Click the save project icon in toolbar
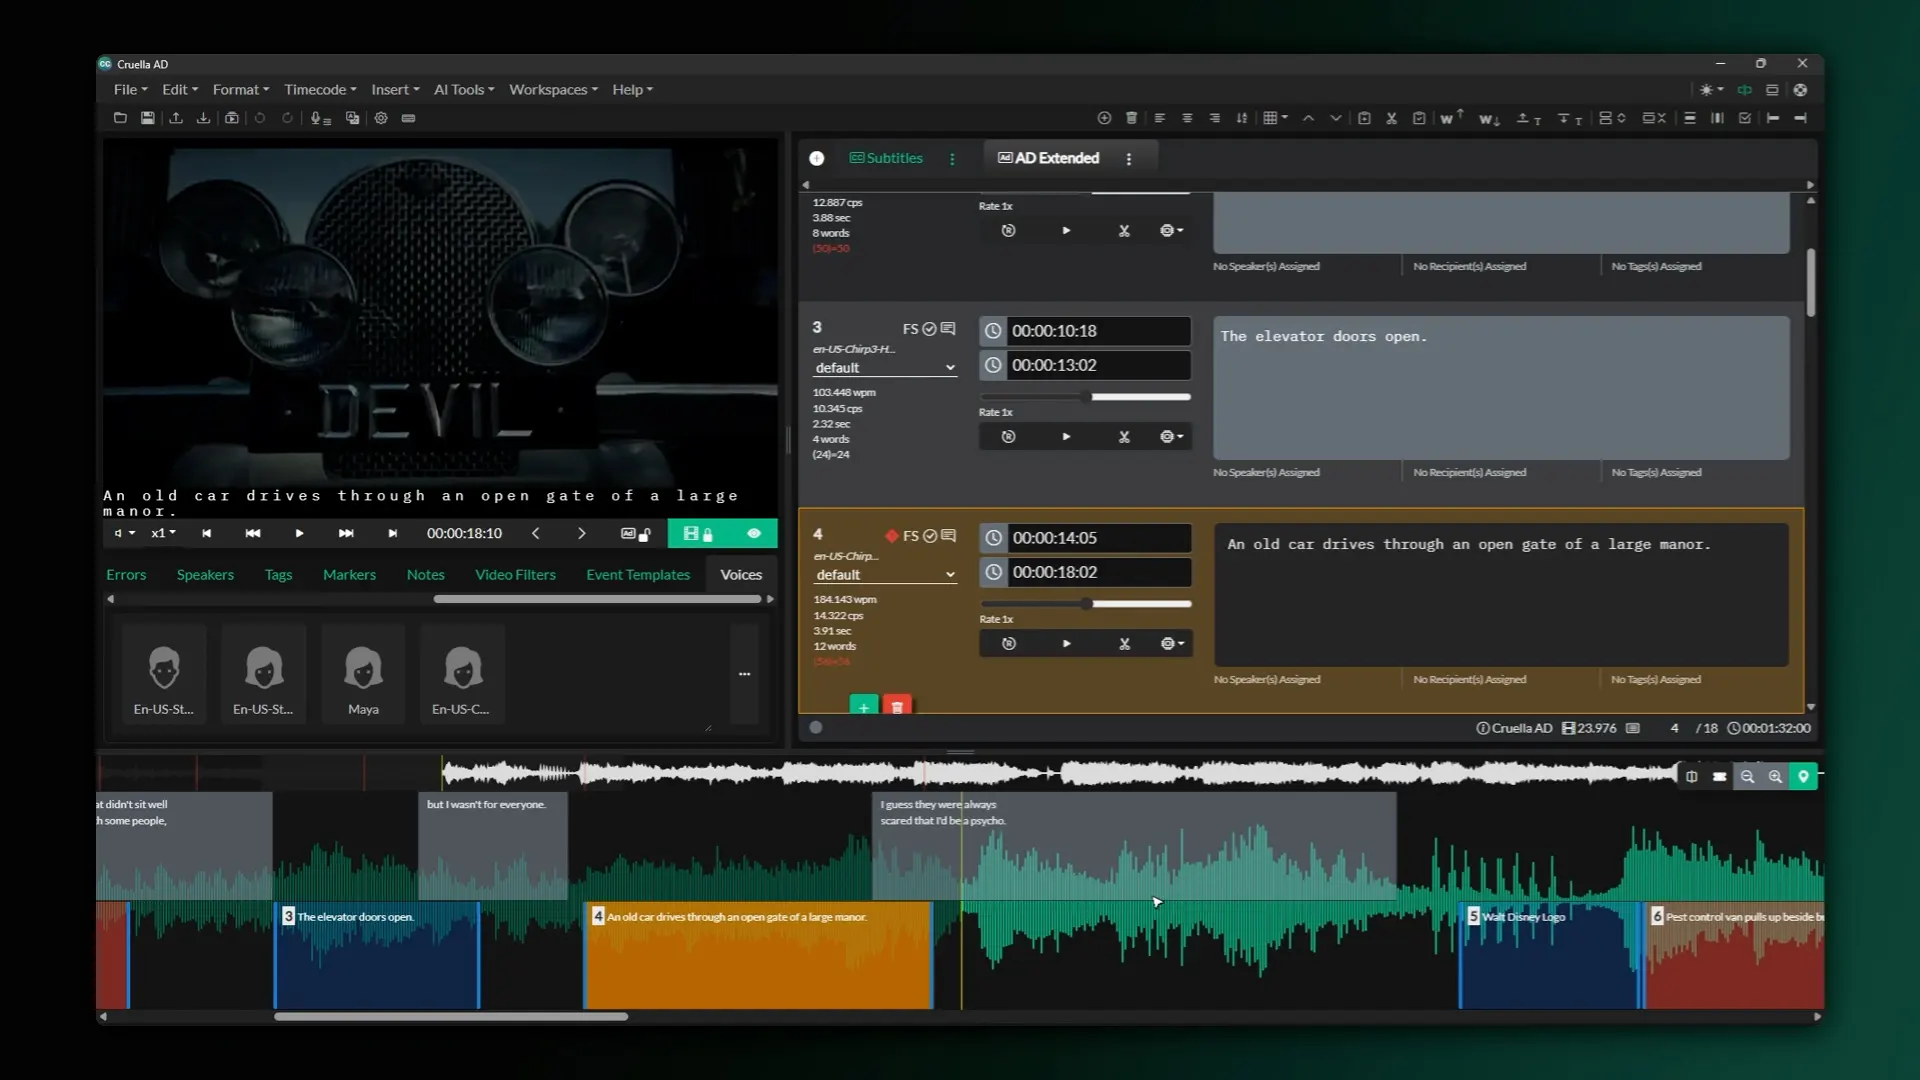The width and height of the screenshot is (1920, 1080). [x=147, y=118]
